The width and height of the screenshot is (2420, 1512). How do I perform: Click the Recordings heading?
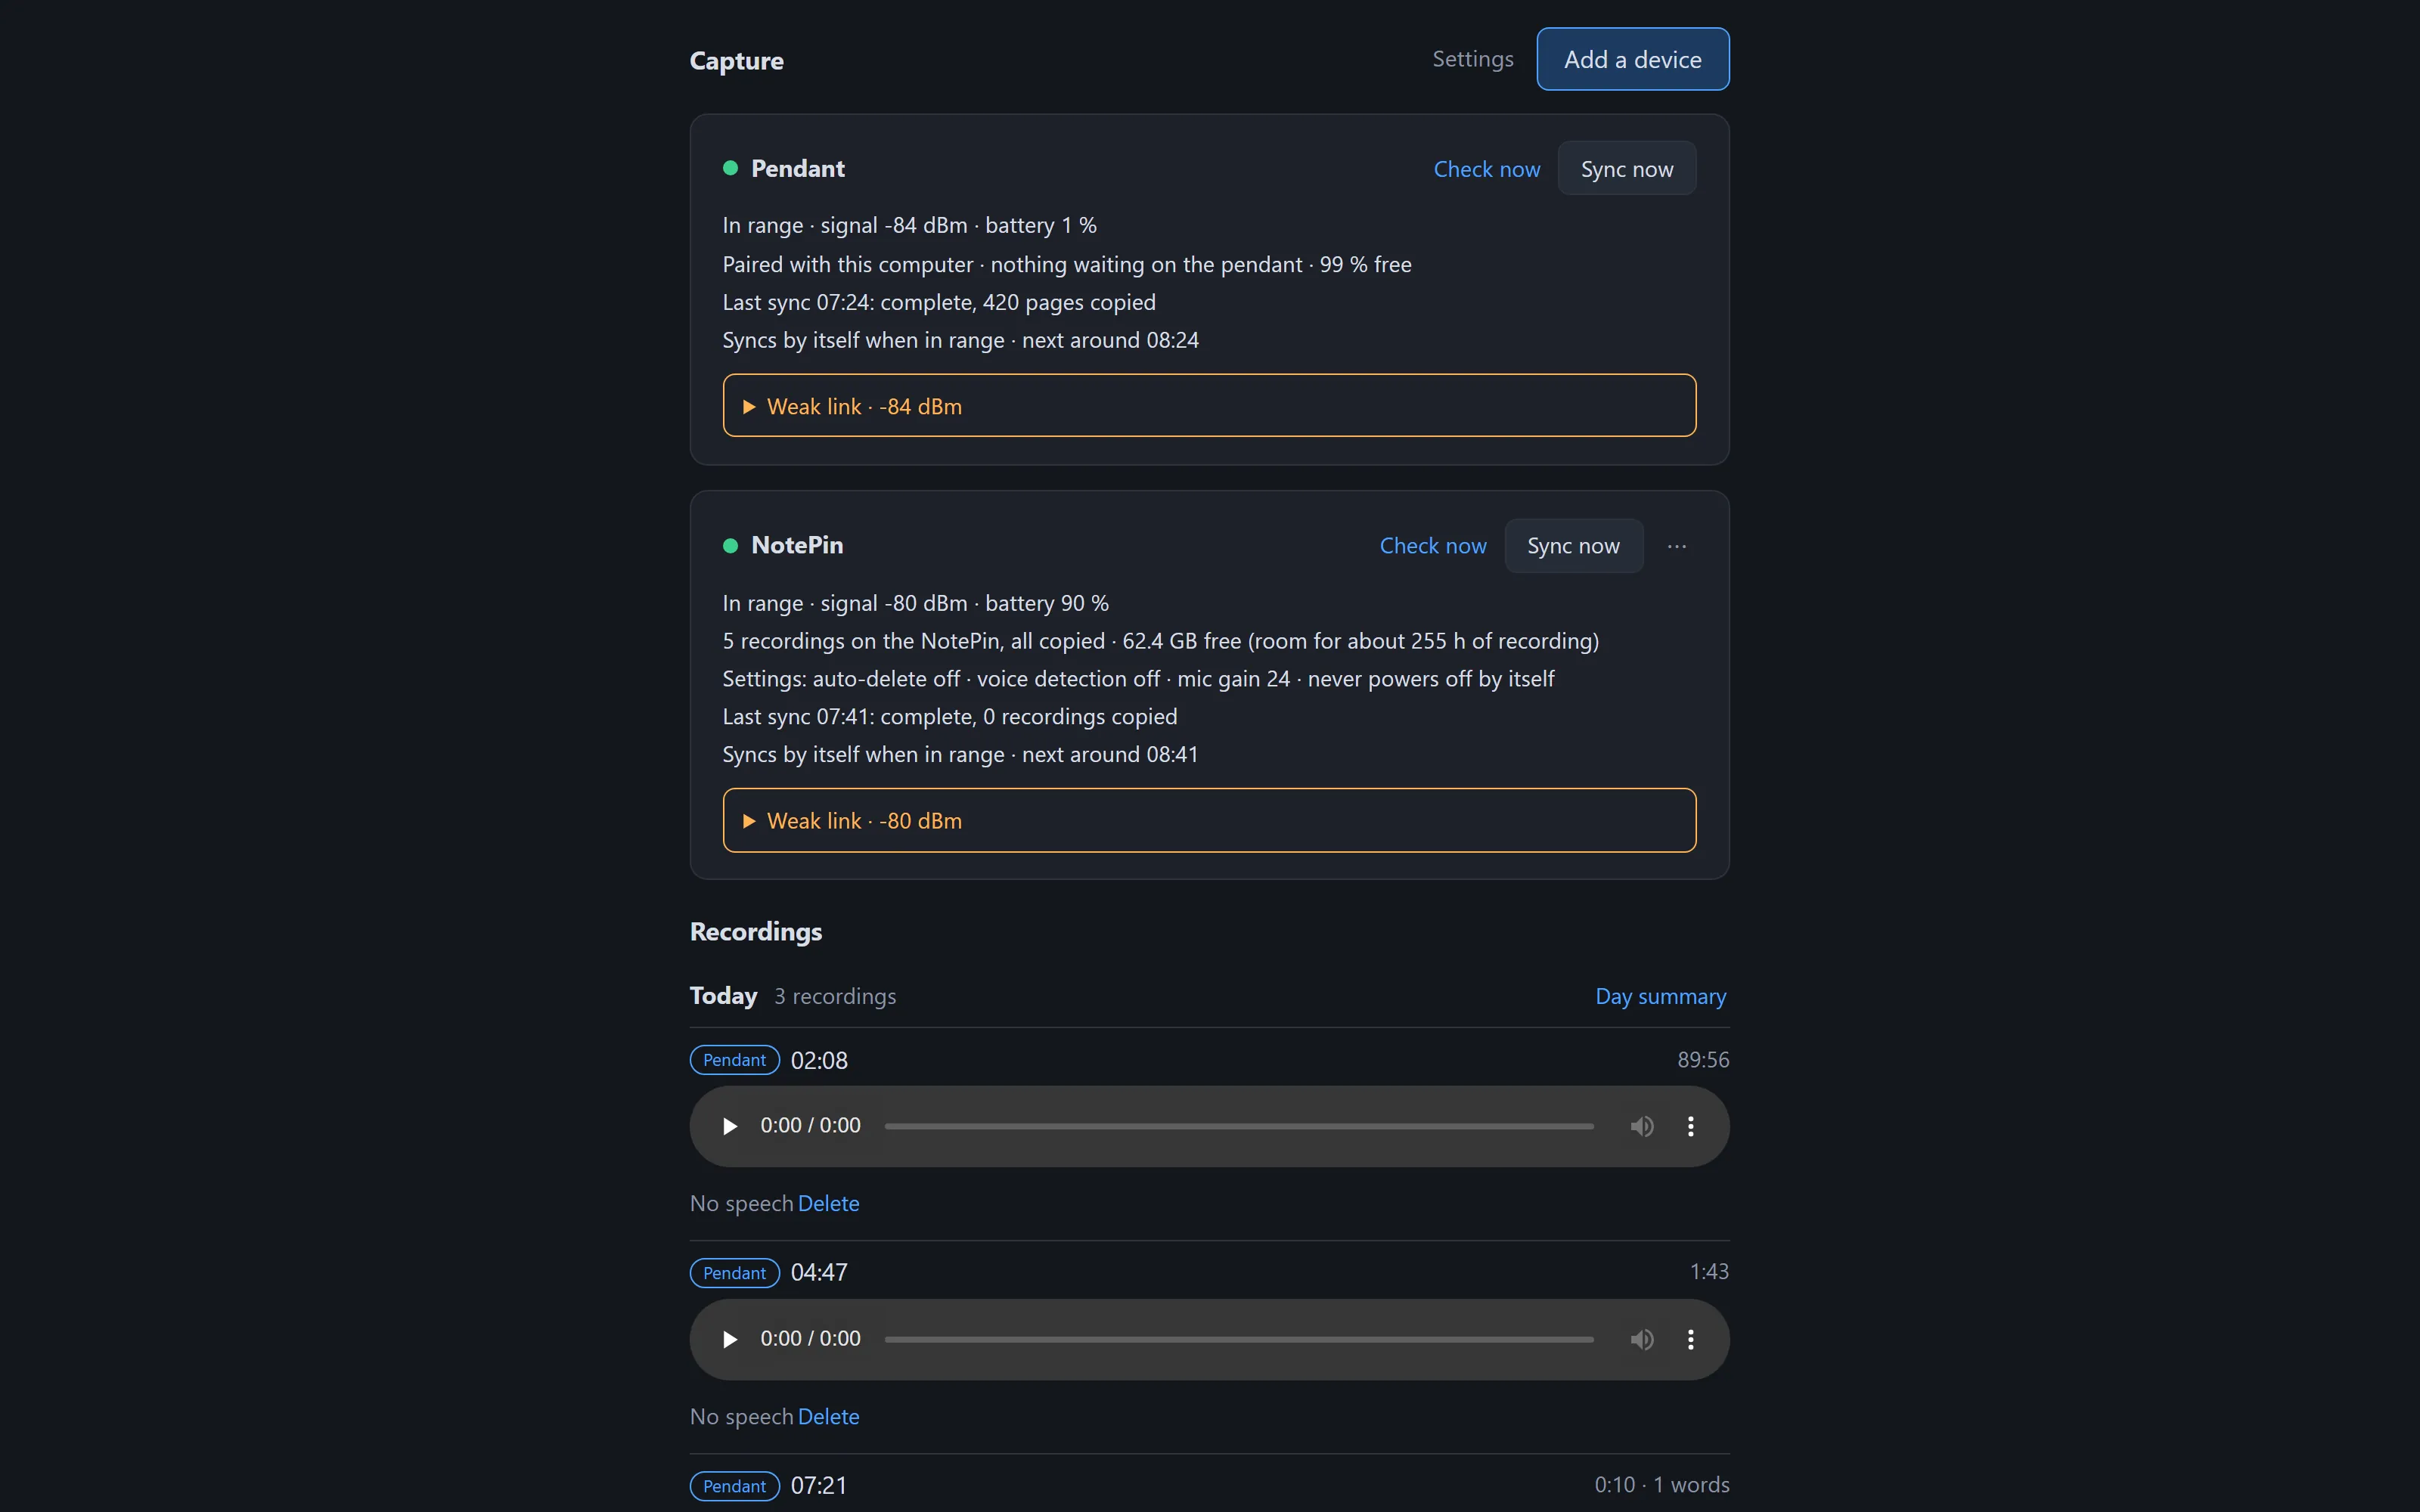click(756, 931)
